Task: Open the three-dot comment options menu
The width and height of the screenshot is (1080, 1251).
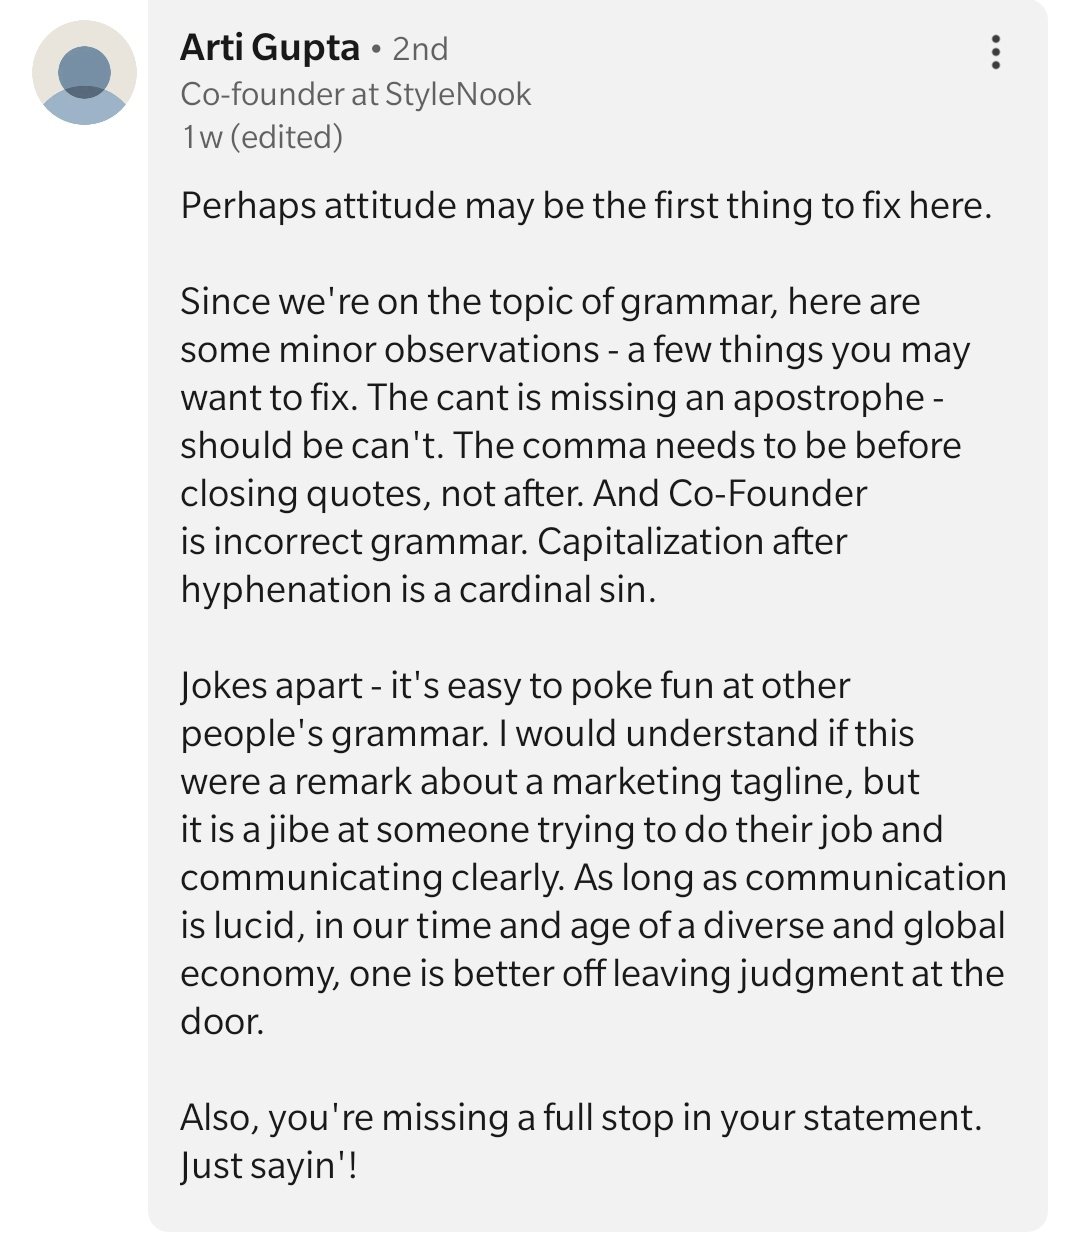Action: [994, 52]
